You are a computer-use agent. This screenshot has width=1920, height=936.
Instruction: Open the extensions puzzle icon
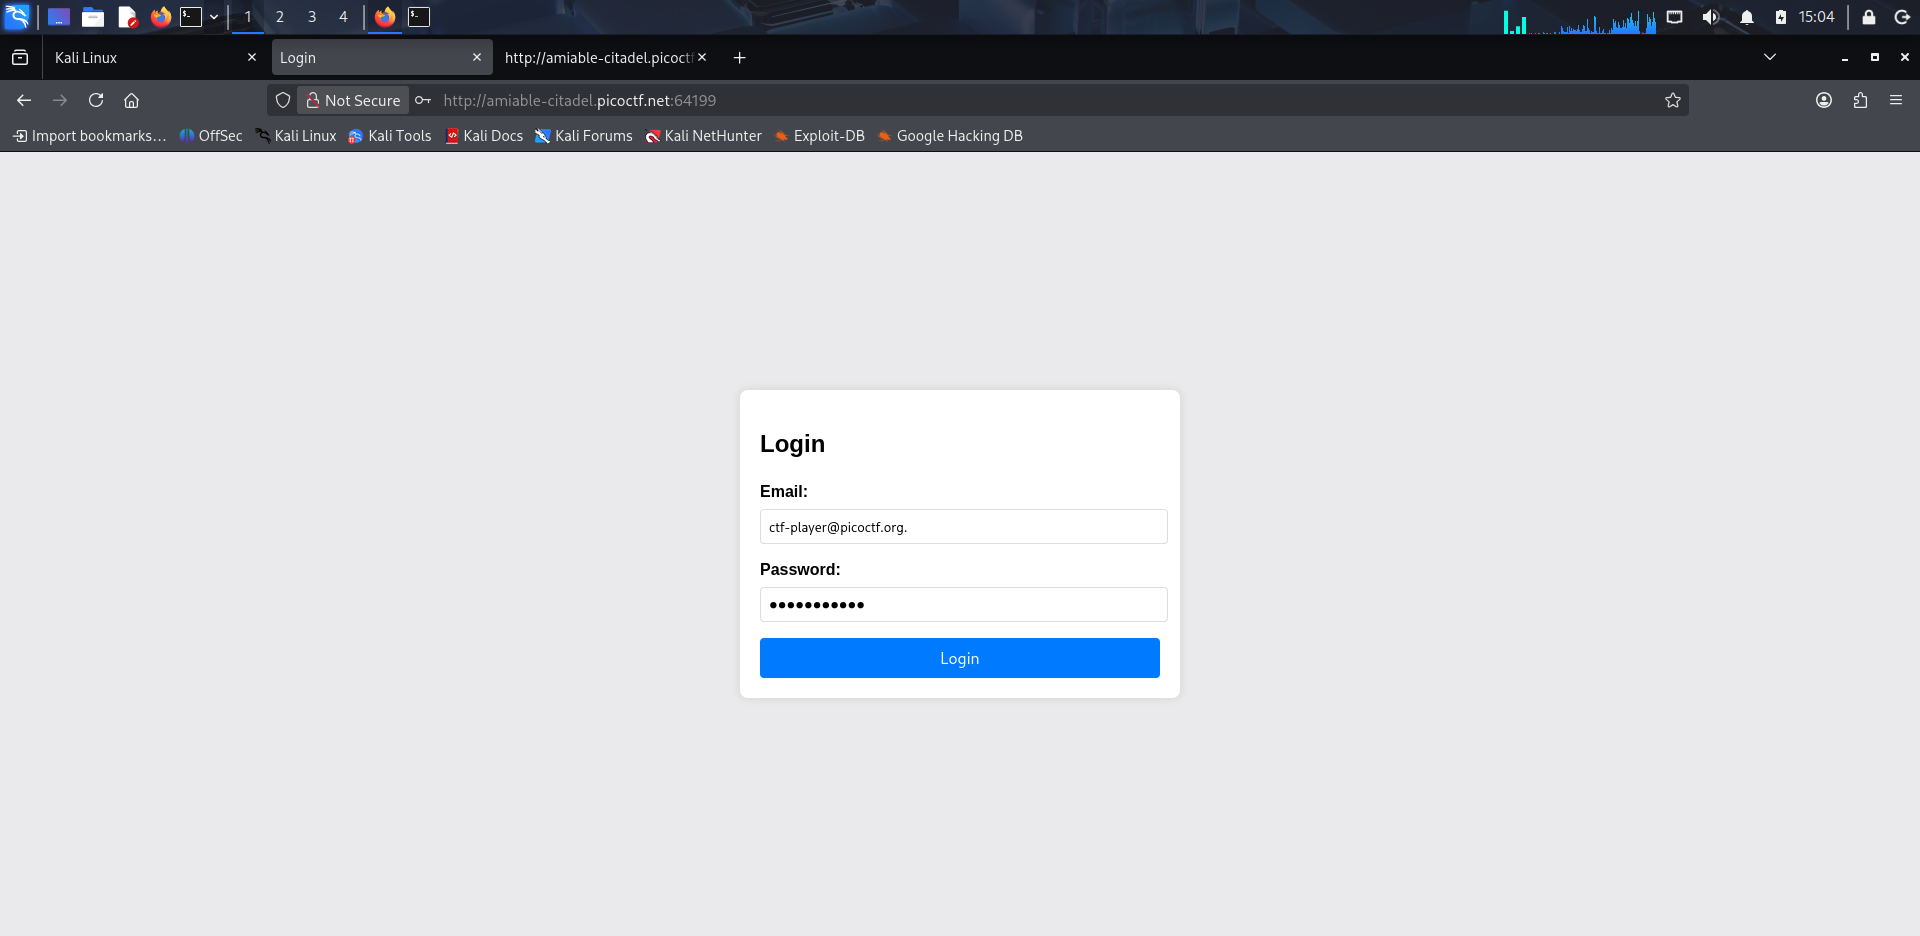1860,100
